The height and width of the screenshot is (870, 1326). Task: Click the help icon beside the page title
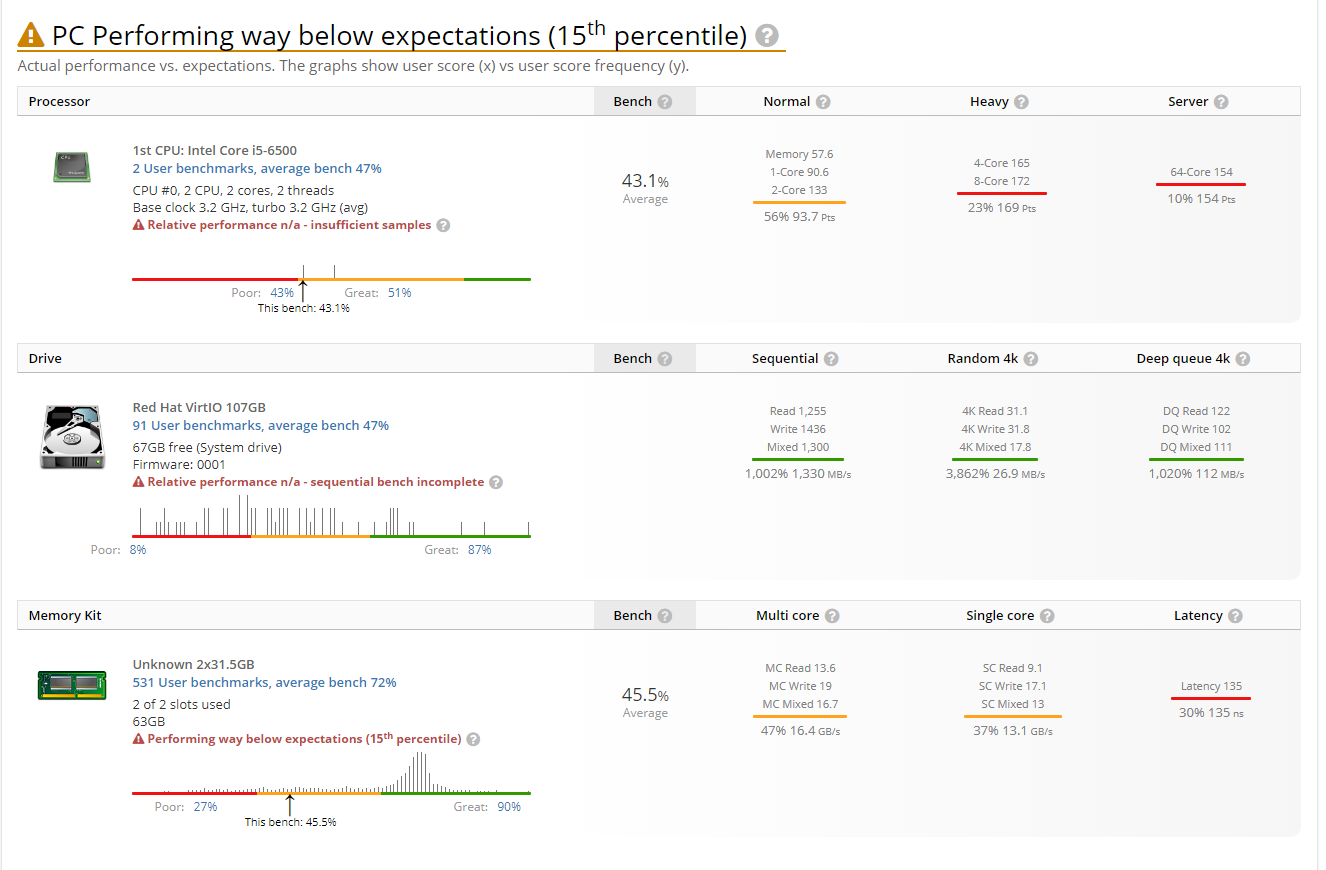[767, 36]
